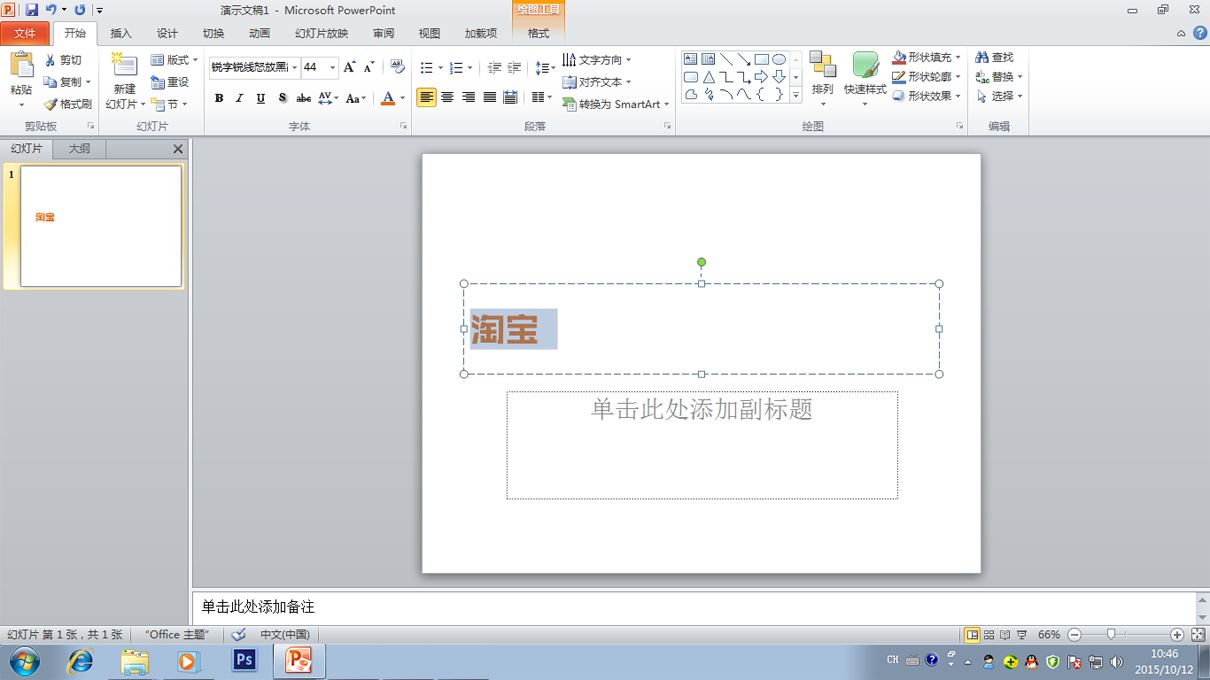Open the Font dialog launcher
The width and height of the screenshot is (1210, 680).
coord(404,126)
